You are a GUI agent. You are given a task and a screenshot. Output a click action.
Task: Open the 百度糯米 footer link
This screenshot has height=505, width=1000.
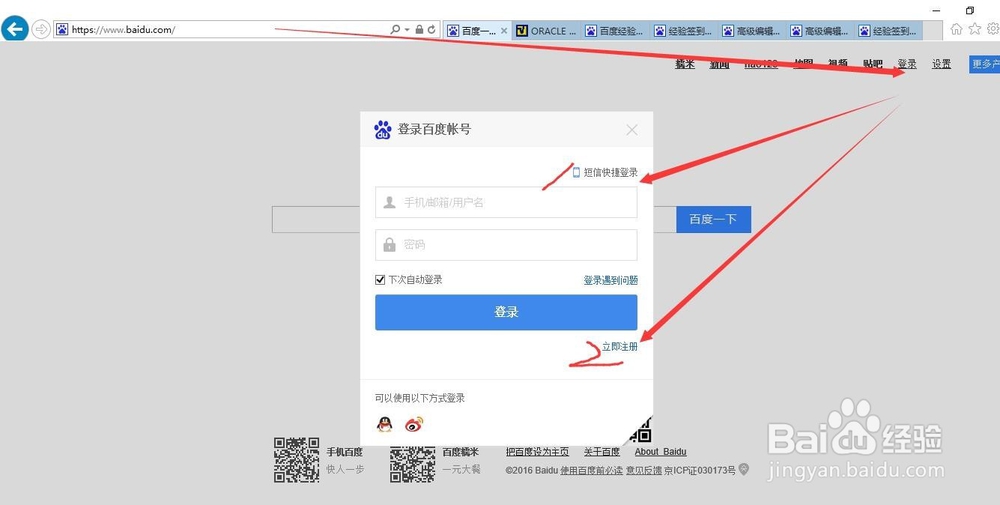tap(460, 452)
